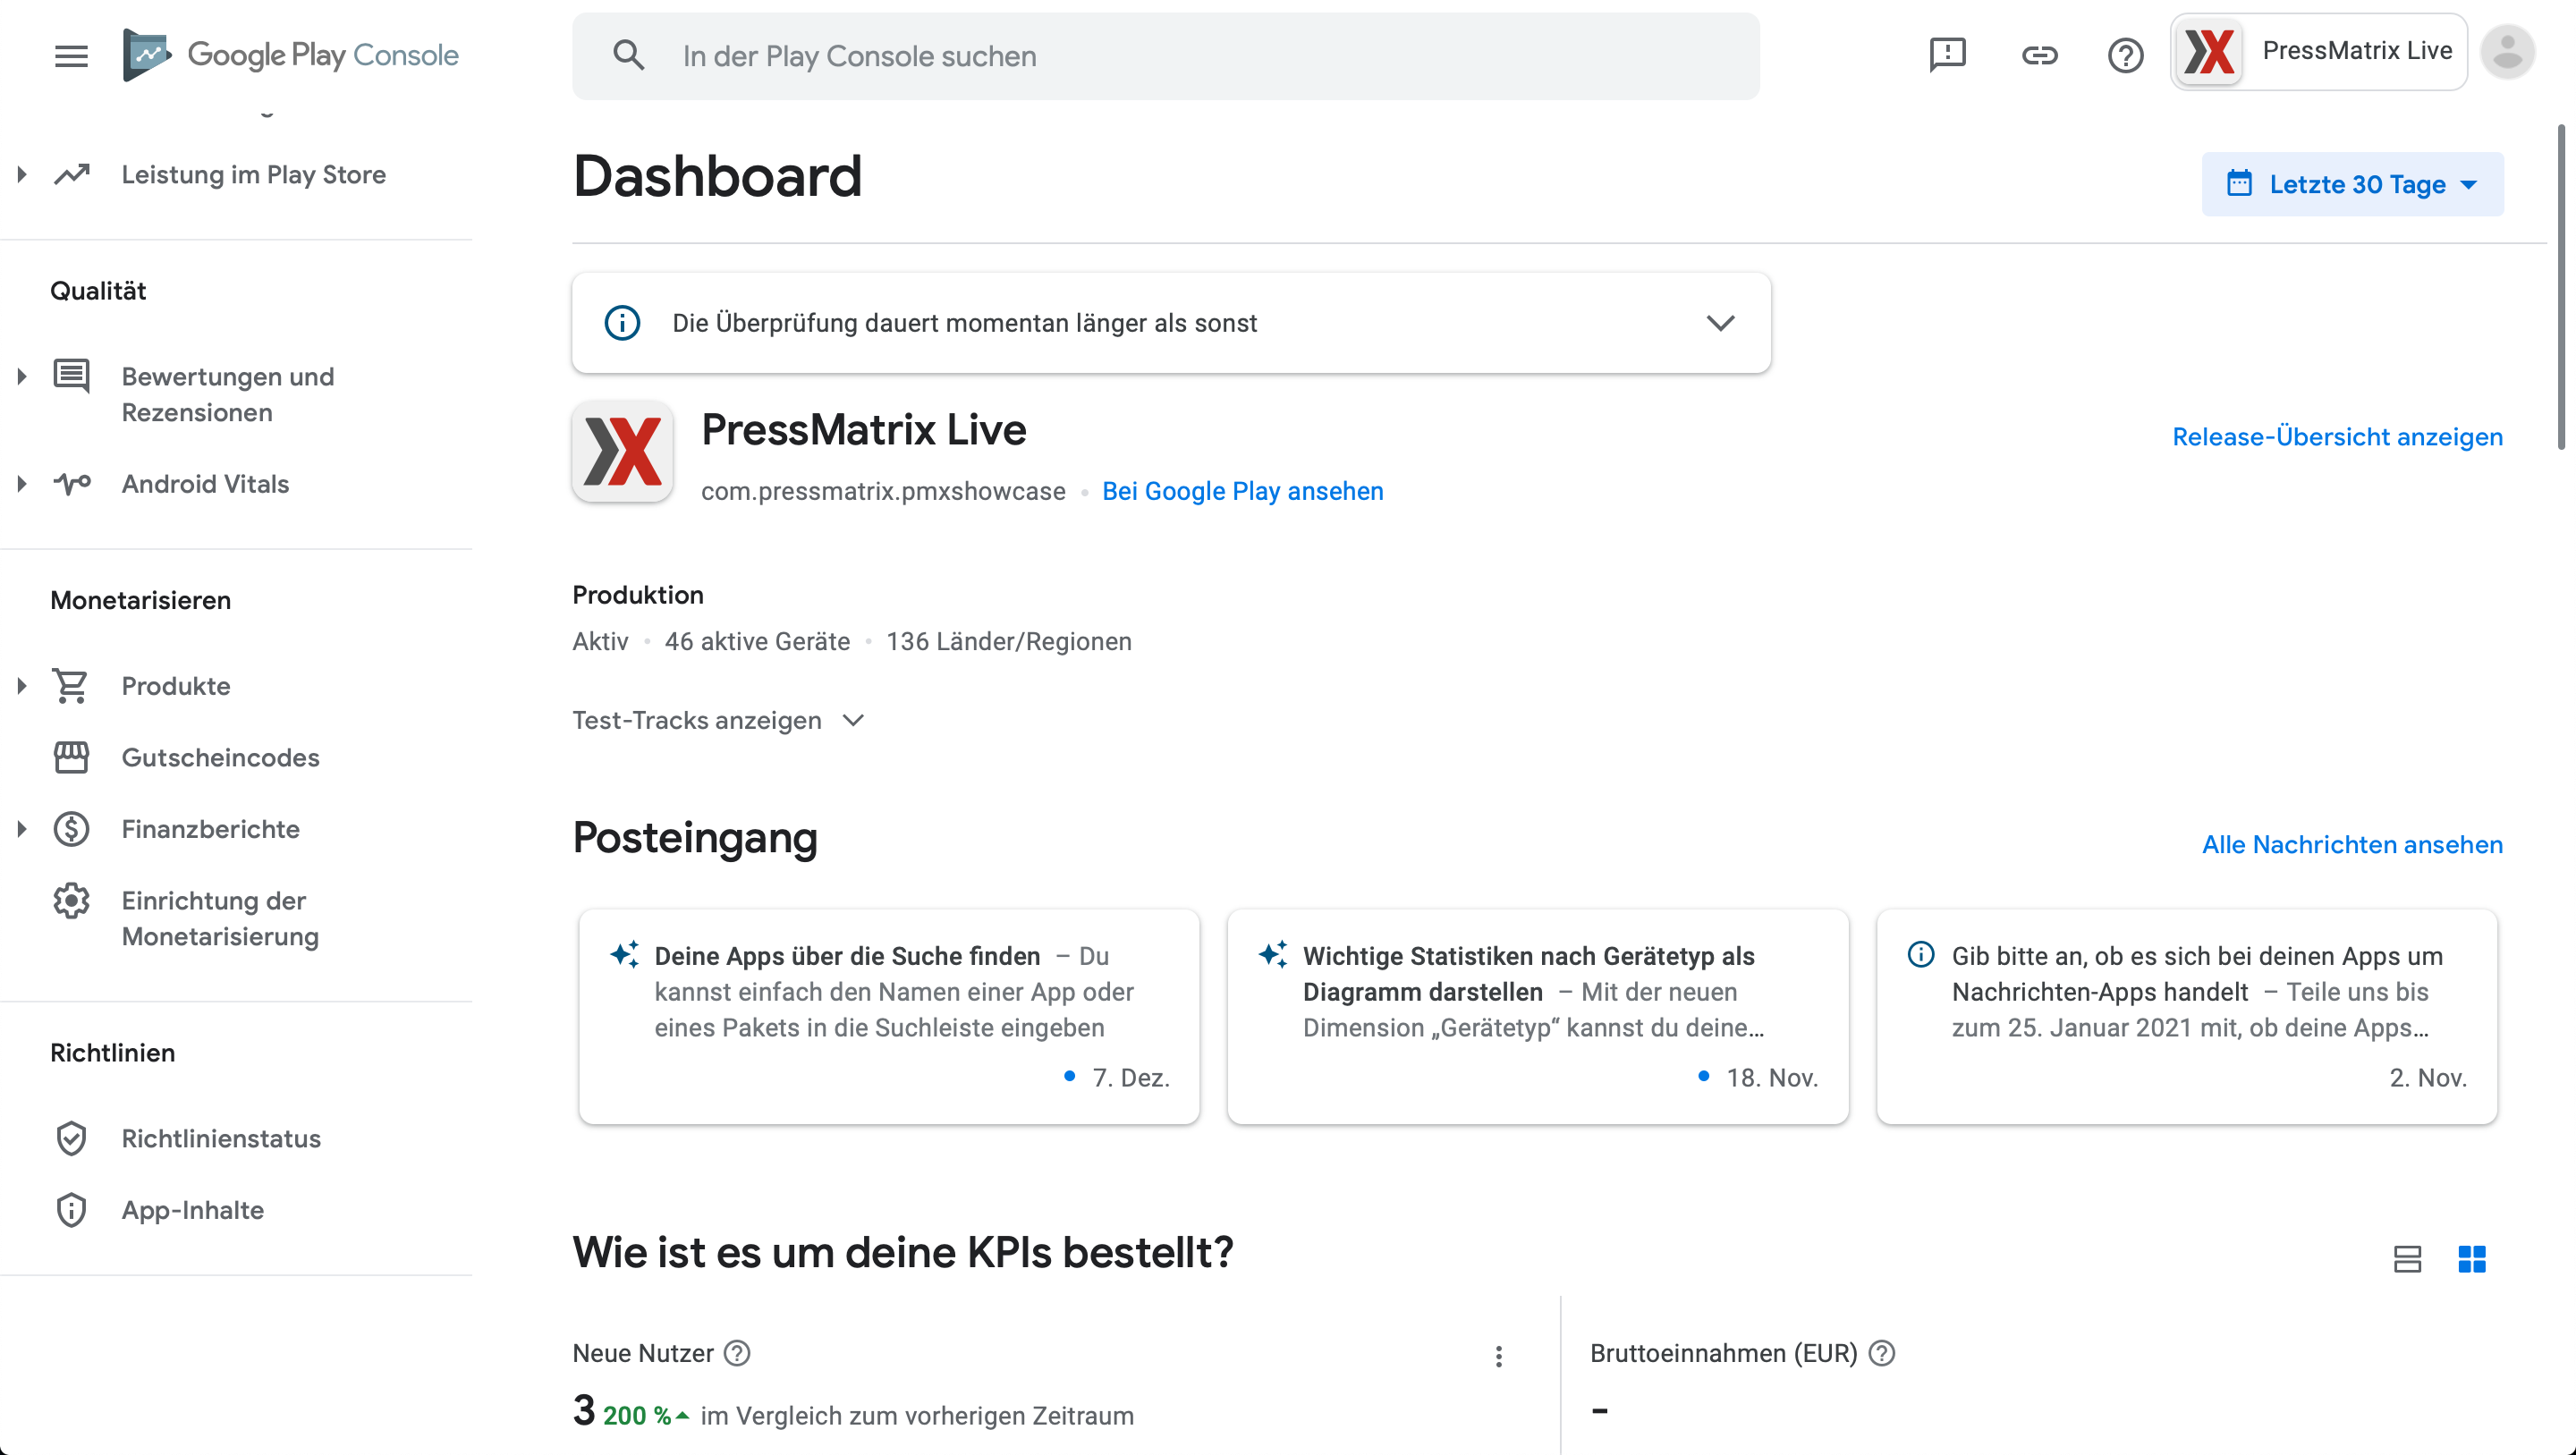Screen dimensions: 2576x1455
Task: Open Nachrichten-Apps message from 2. Nov.
Action: point(2186,1016)
